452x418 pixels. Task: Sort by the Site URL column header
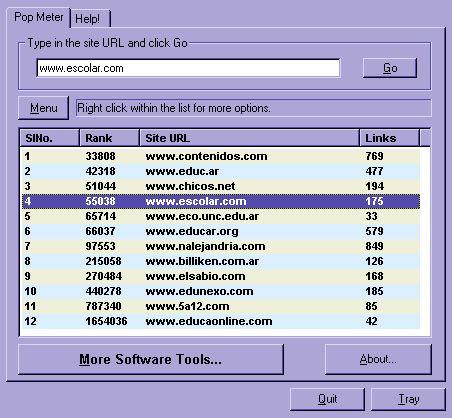pyautogui.click(x=249, y=138)
